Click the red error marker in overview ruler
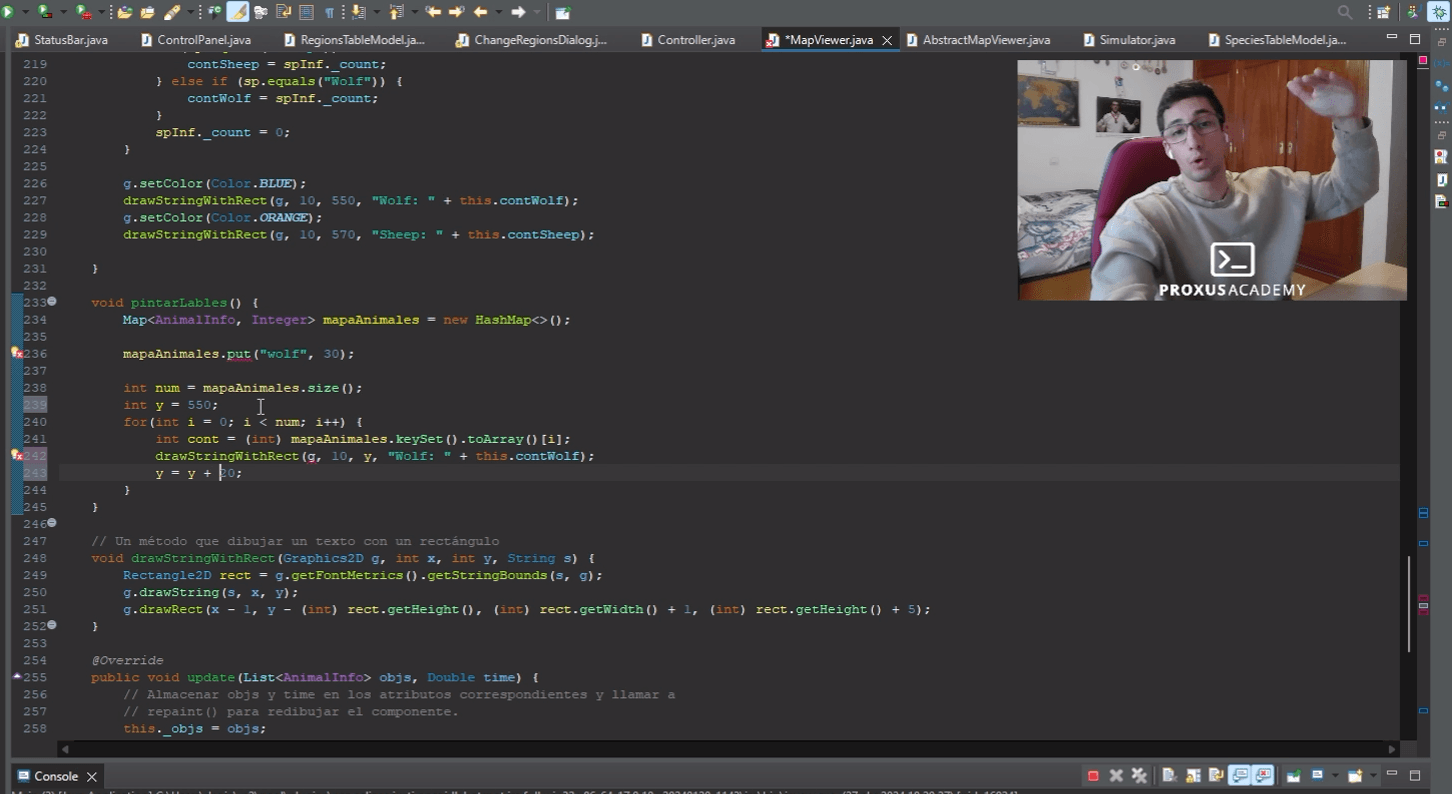1453x794 pixels. 1424,600
